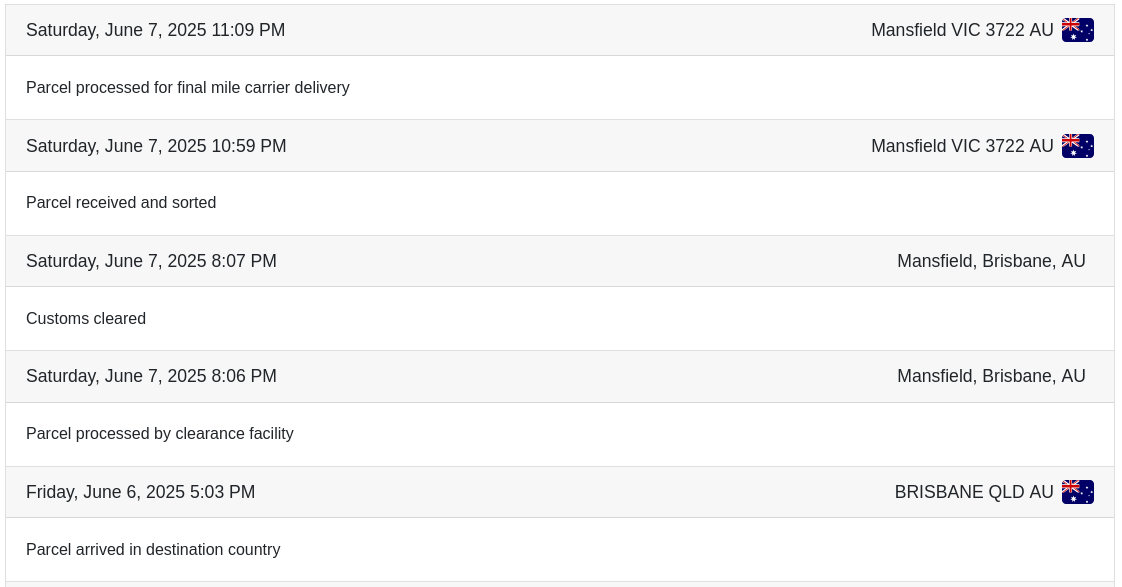Click Australian flag beside 11:09 PM Mansfield VIC entry
Image resolution: width=1122 pixels, height=587 pixels.
click(x=1077, y=30)
